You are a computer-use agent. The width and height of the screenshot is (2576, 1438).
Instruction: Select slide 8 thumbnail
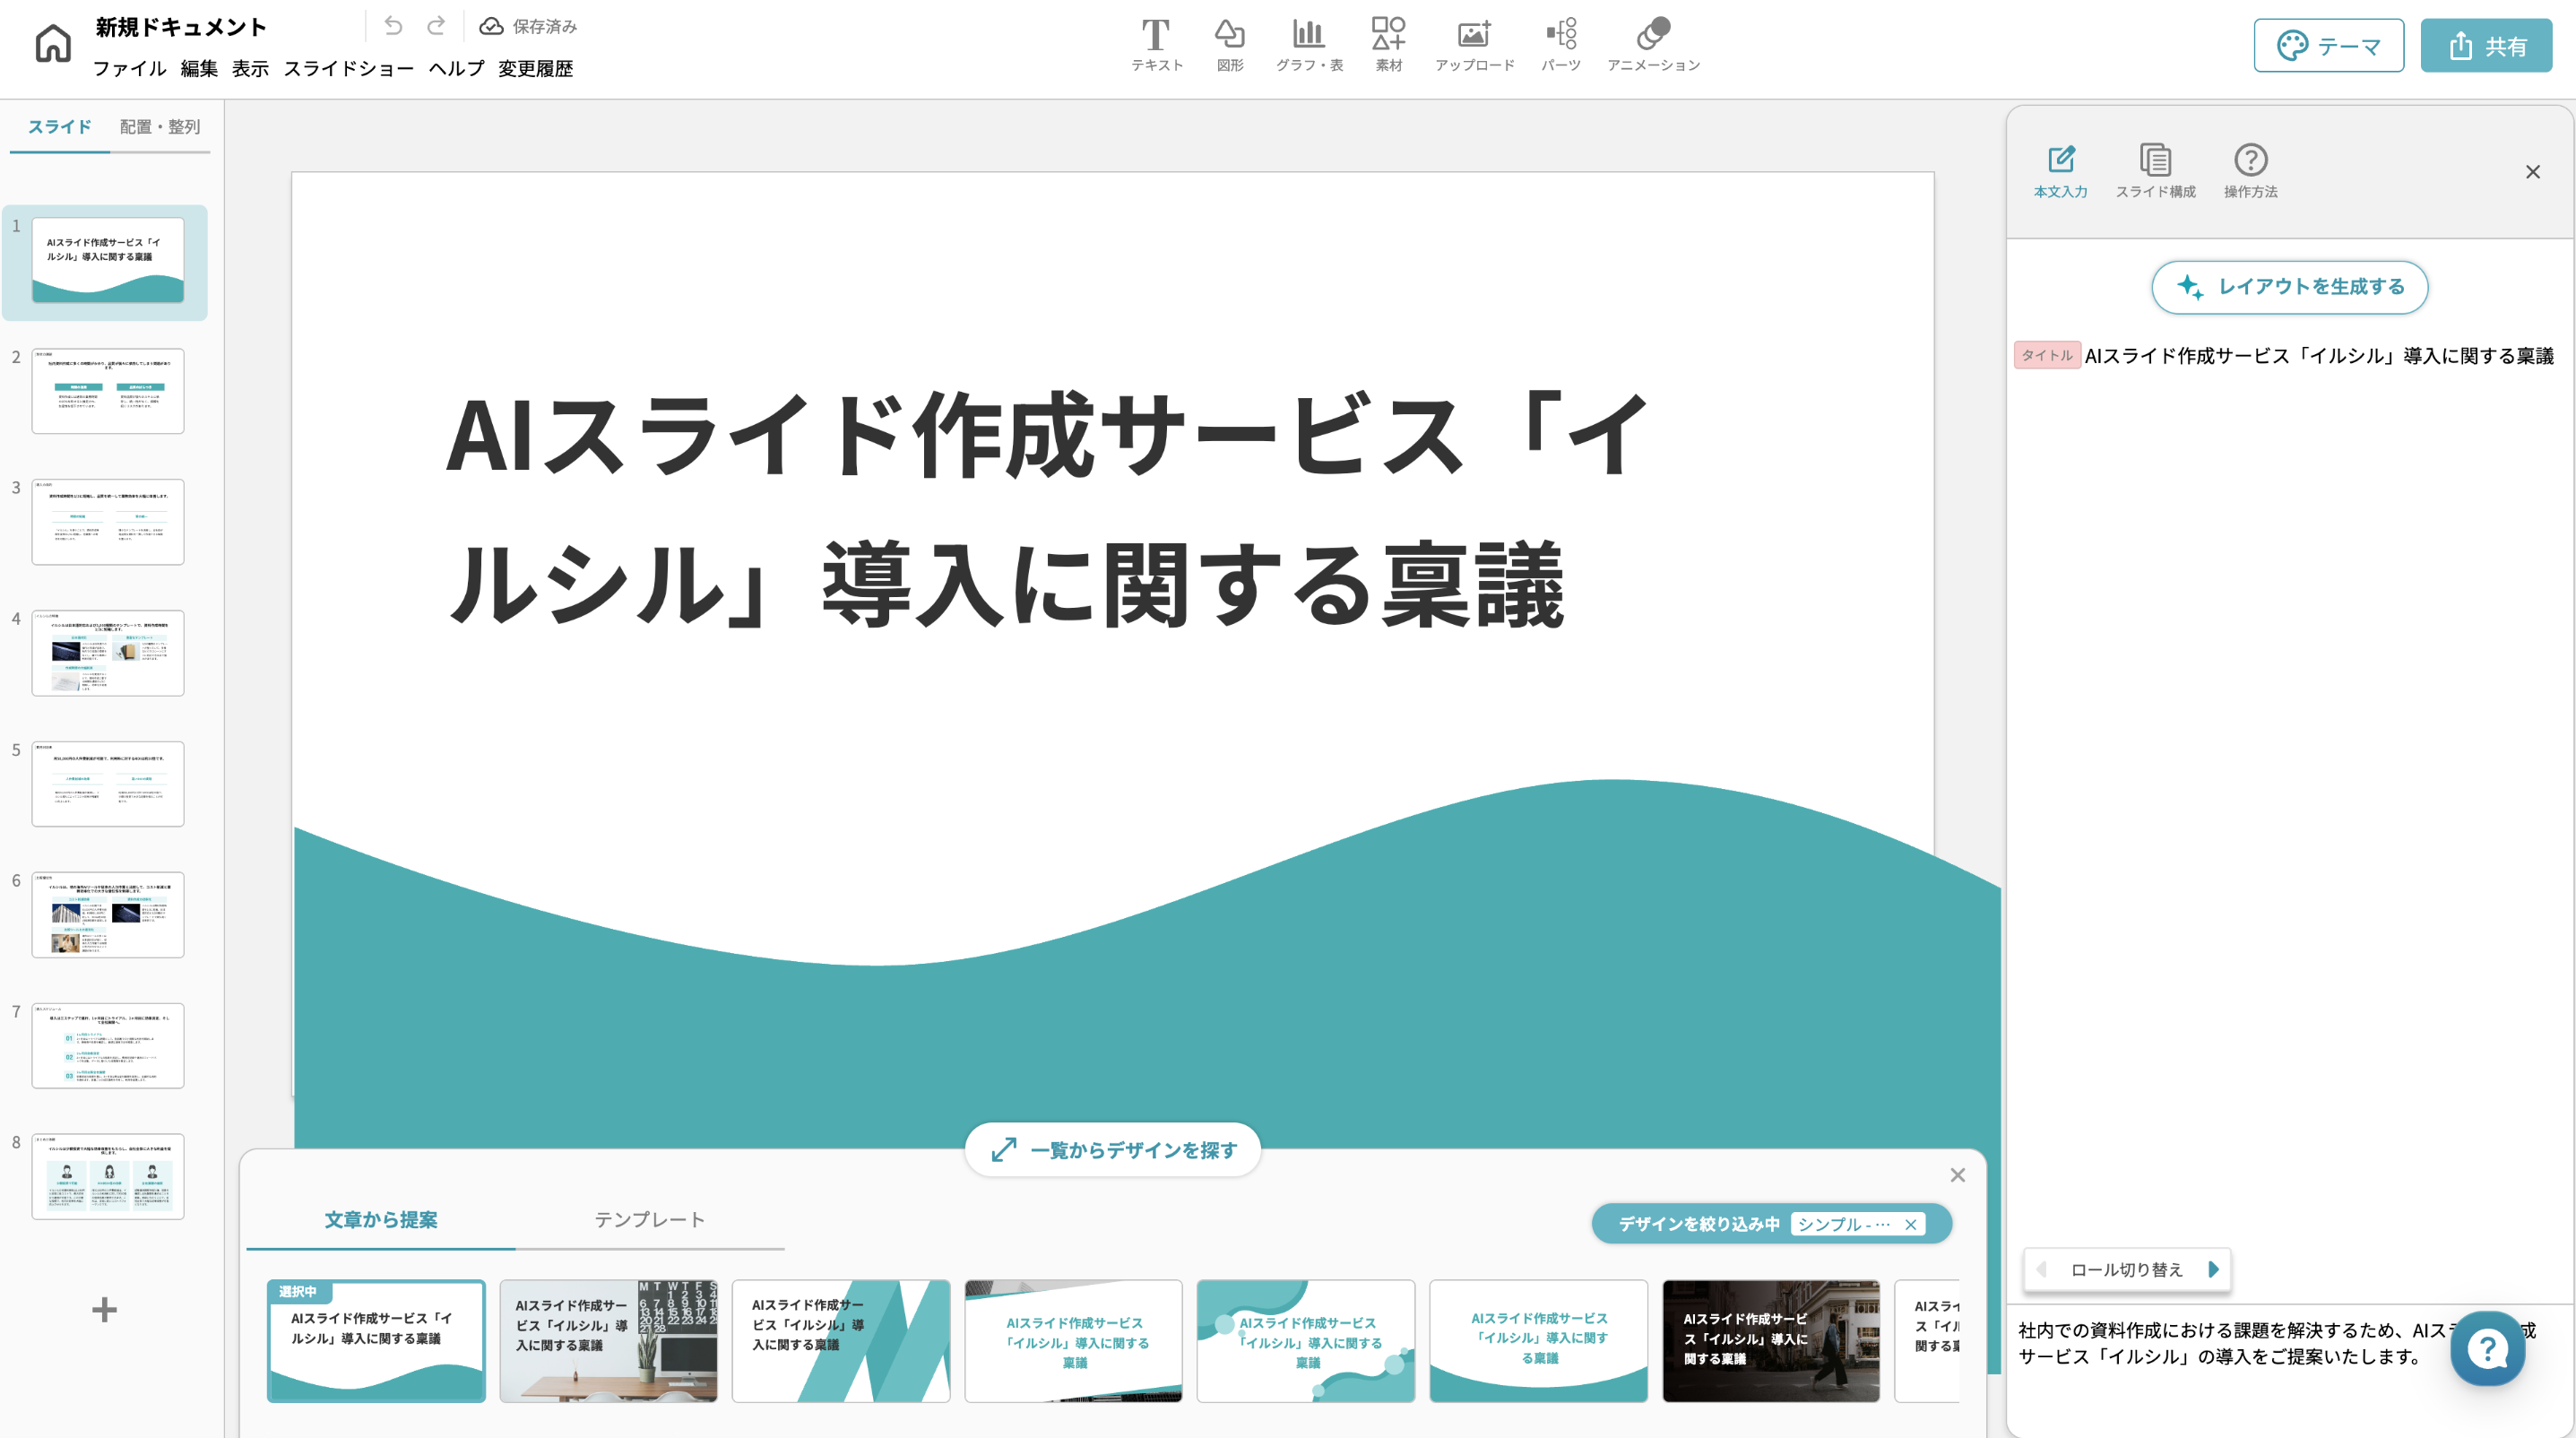[108, 1177]
